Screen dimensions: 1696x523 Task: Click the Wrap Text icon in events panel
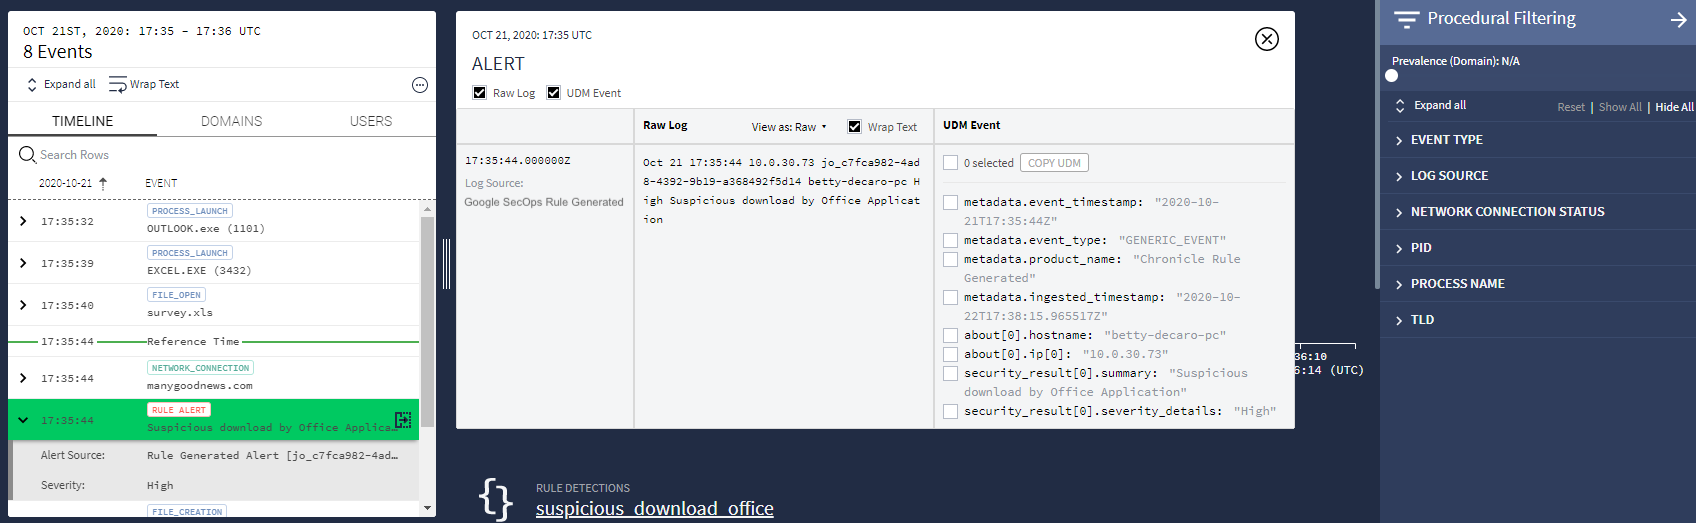pos(118,85)
